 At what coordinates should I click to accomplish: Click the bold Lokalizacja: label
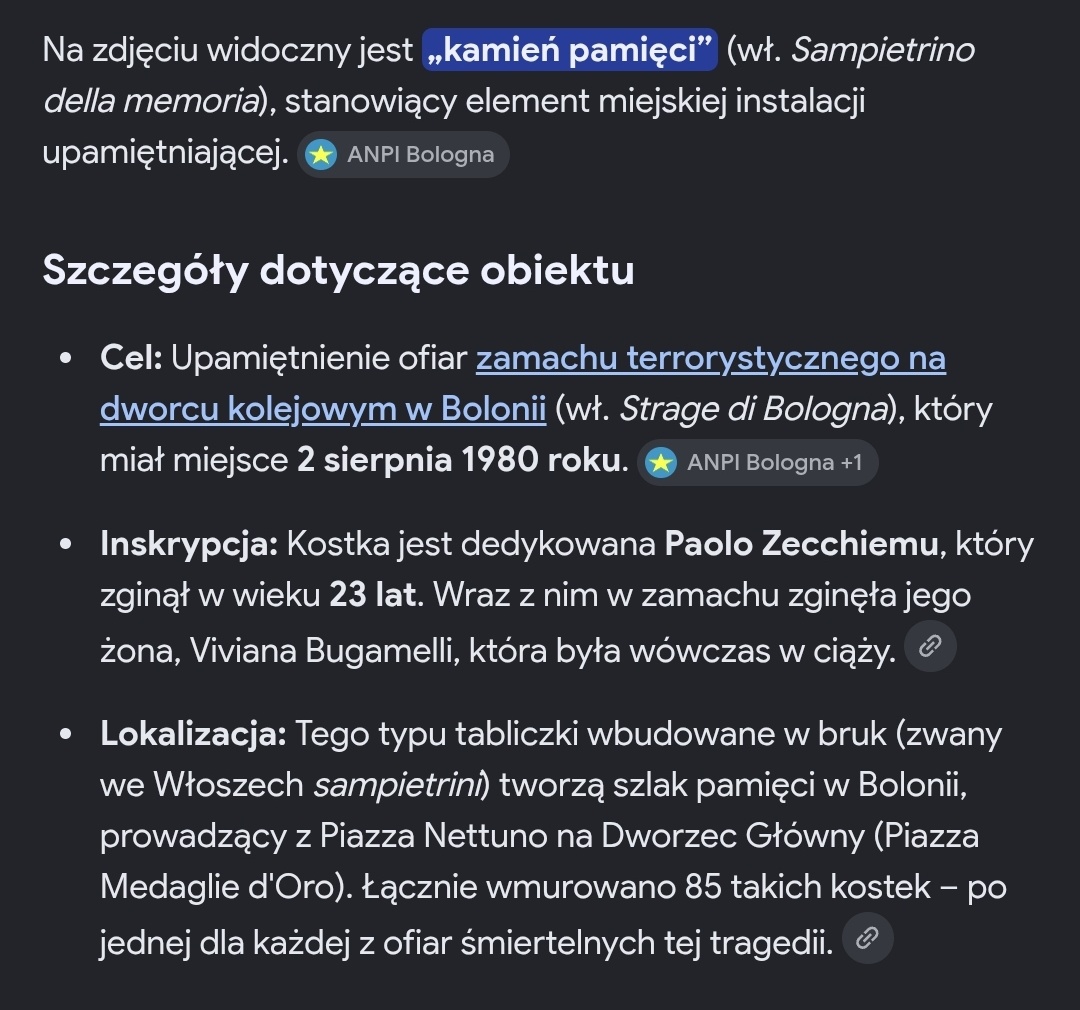click(x=193, y=734)
